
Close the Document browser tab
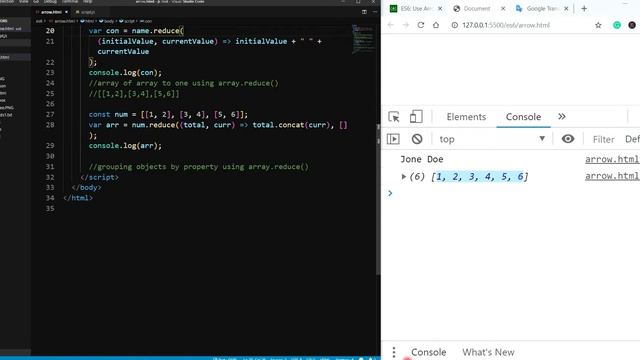503,9
